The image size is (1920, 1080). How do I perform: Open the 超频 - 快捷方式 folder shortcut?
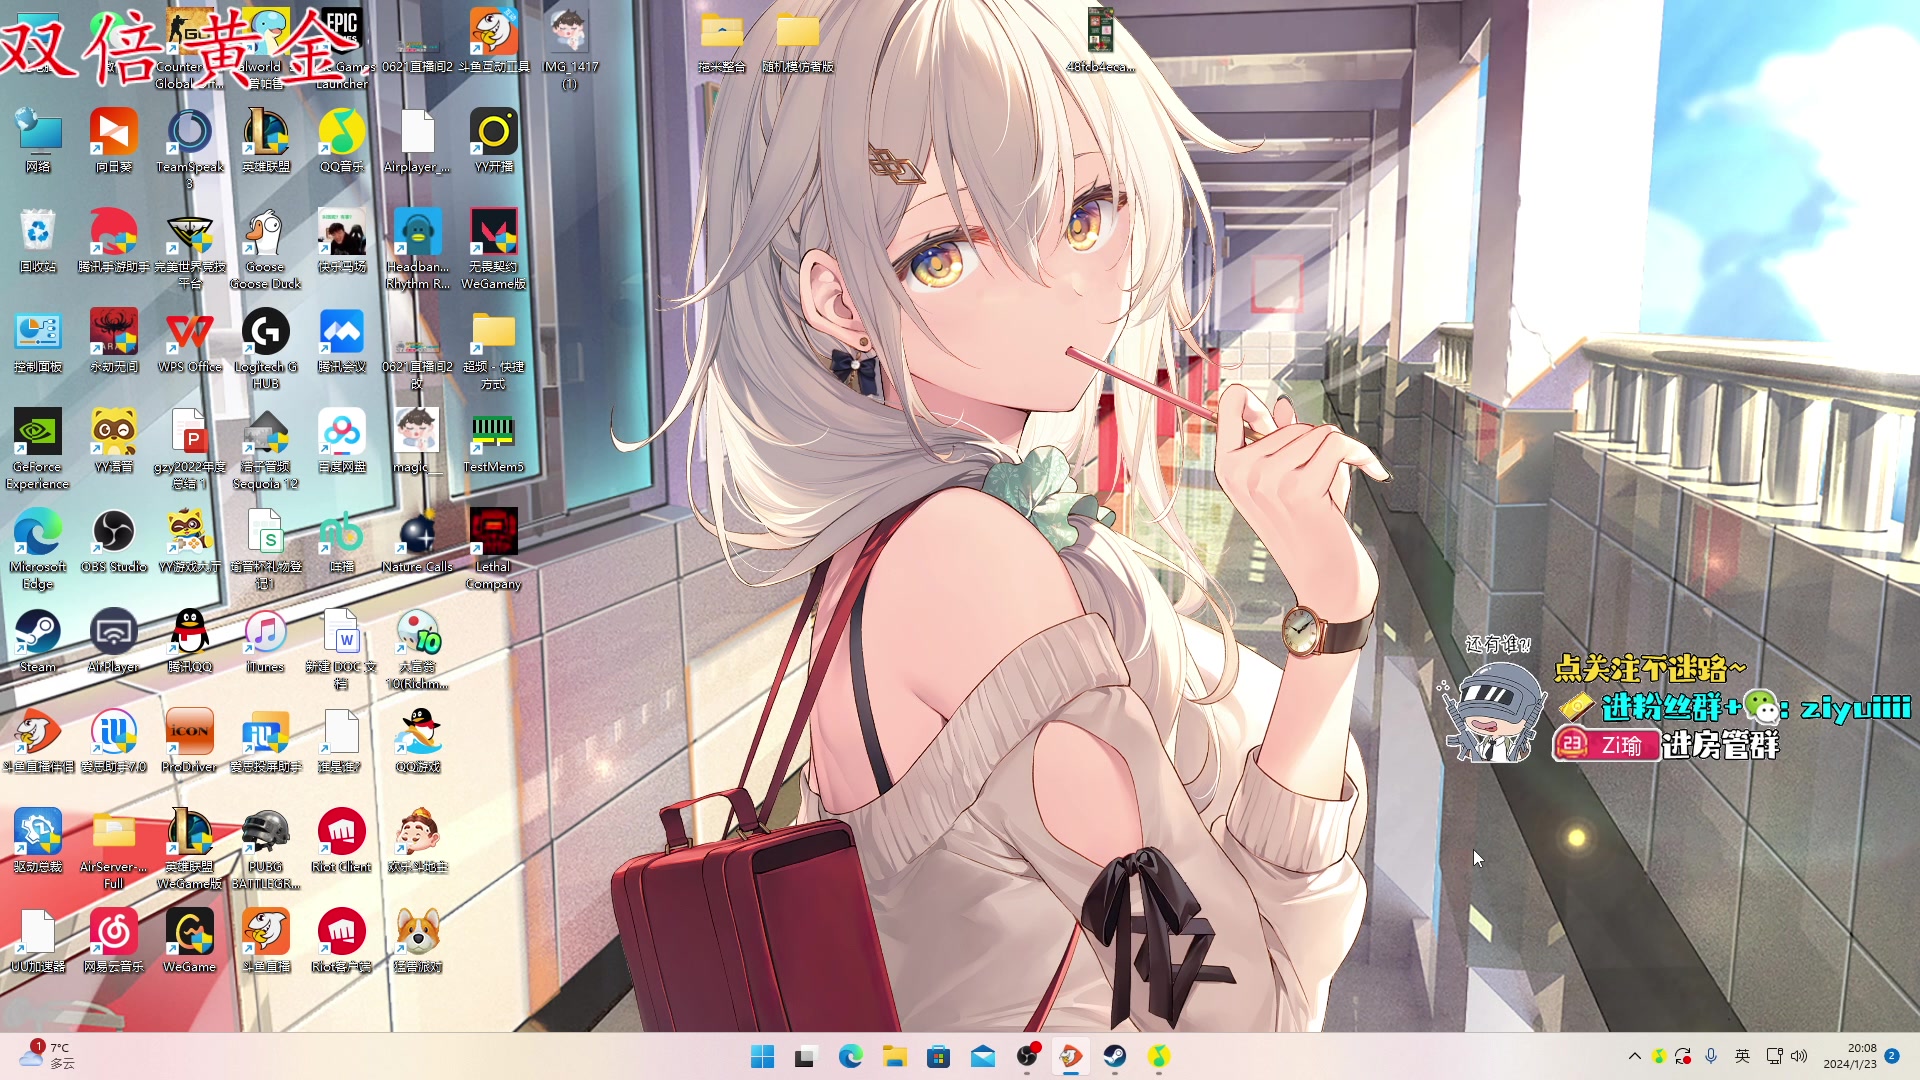[494, 349]
